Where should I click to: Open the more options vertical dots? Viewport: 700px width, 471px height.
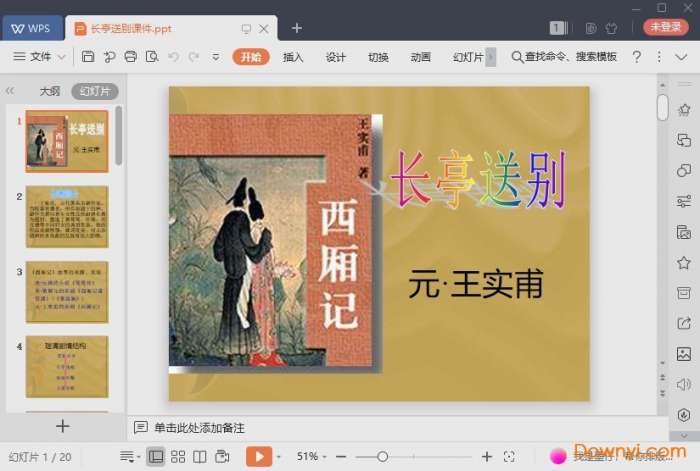point(659,57)
